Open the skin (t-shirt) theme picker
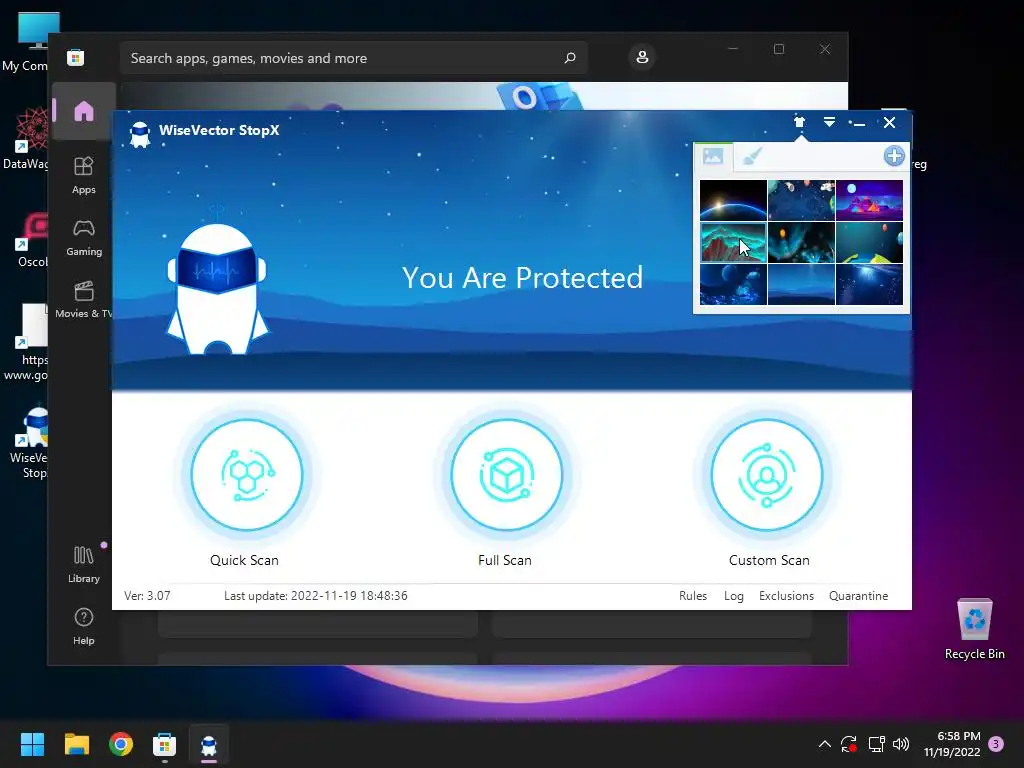Image resolution: width=1024 pixels, height=768 pixels. 799,122
